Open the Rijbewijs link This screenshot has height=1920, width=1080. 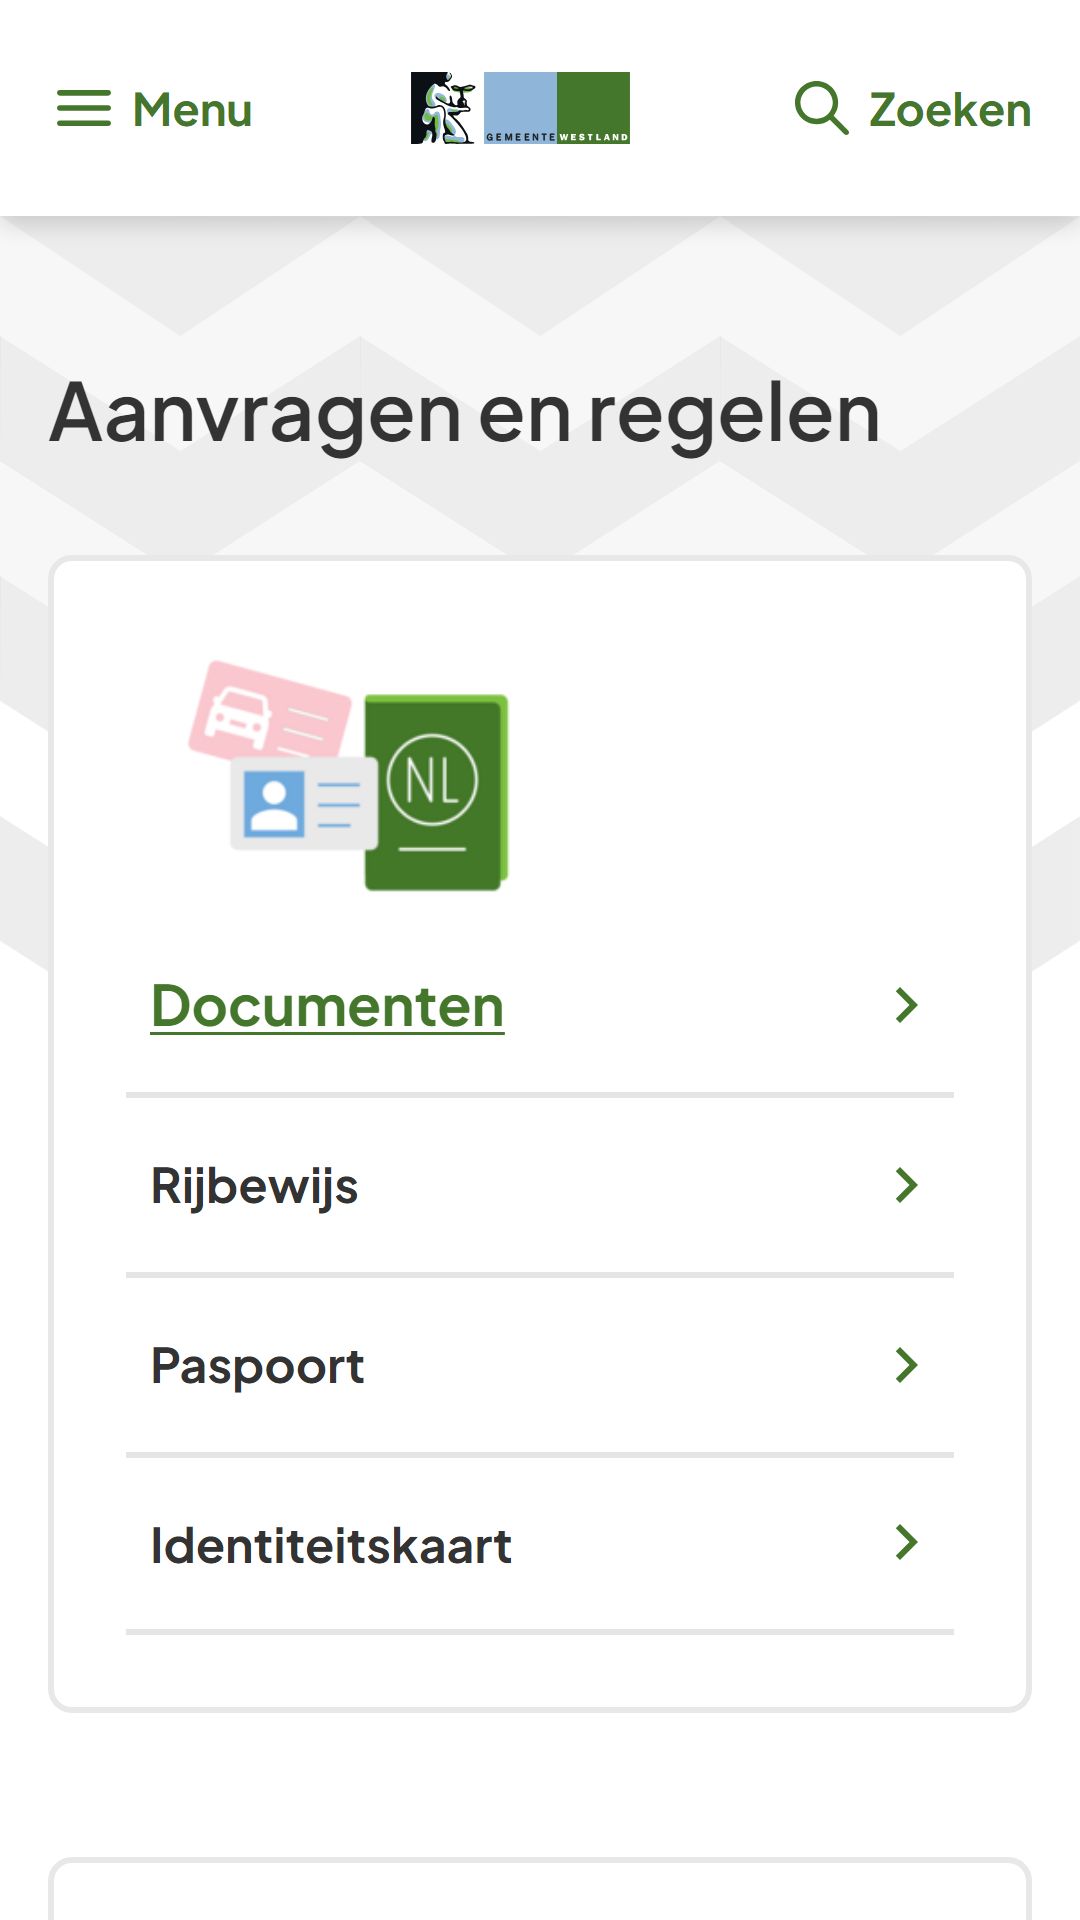point(254,1186)
